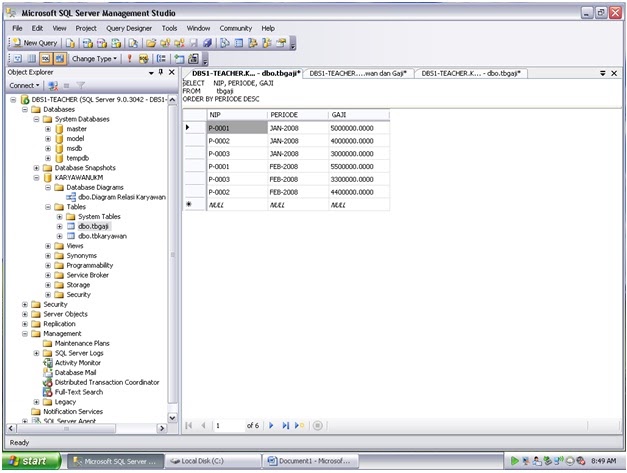Click the Windows start button
627x473 pixels.
click(31, 461)
